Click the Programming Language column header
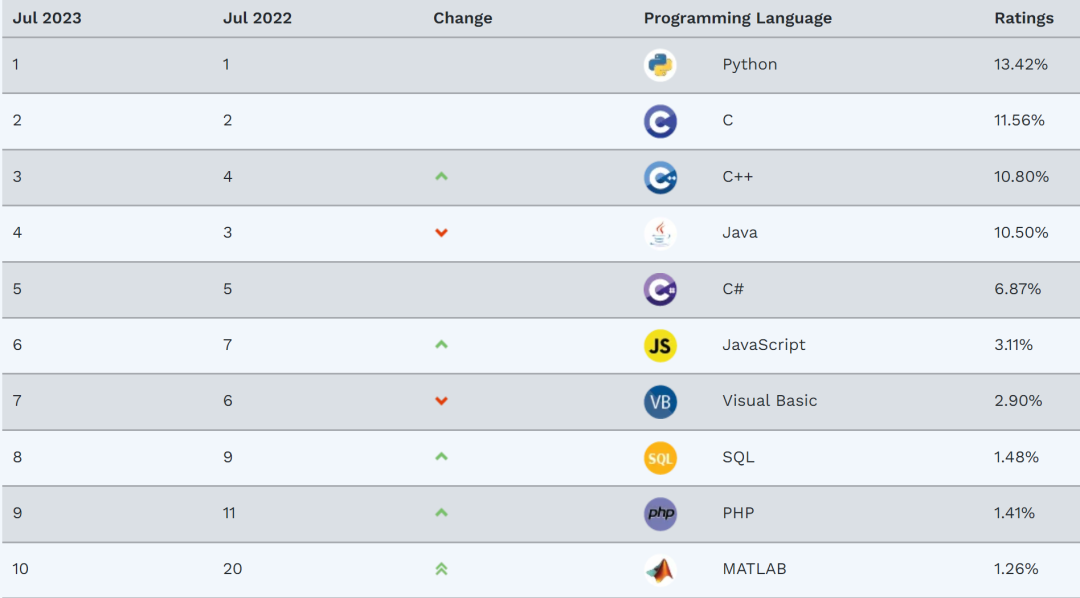Image resolution: width=1080 pixels, height=598 pixels. (737, 18)
